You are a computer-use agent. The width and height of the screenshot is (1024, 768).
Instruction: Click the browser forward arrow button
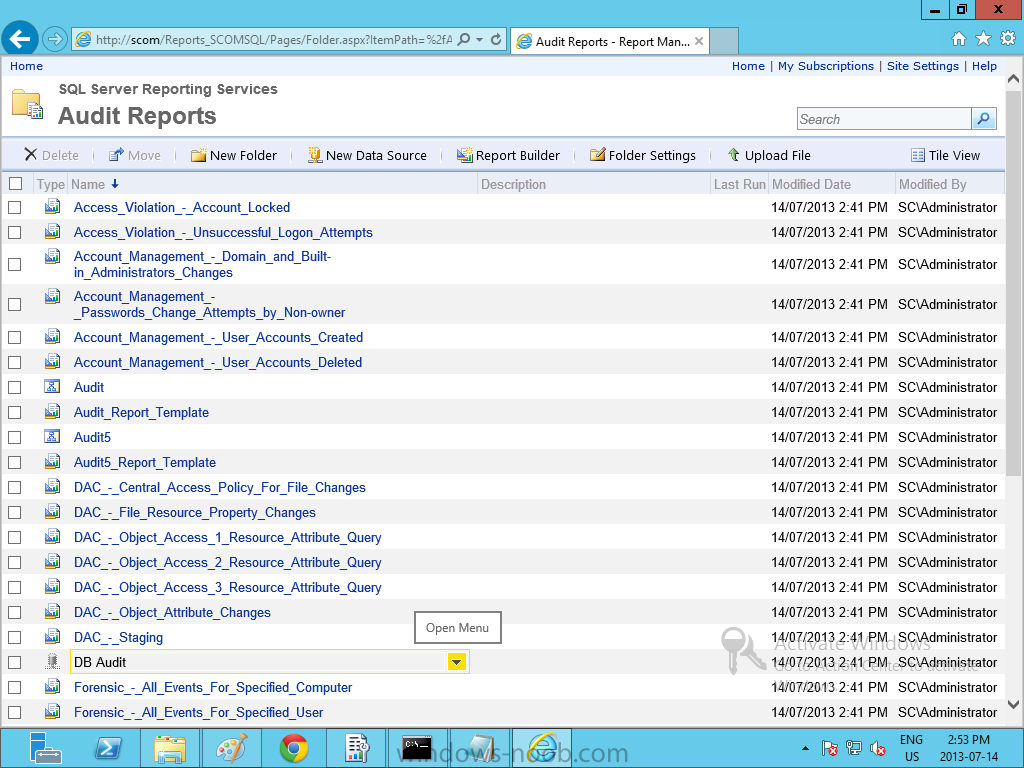point(55,40)
